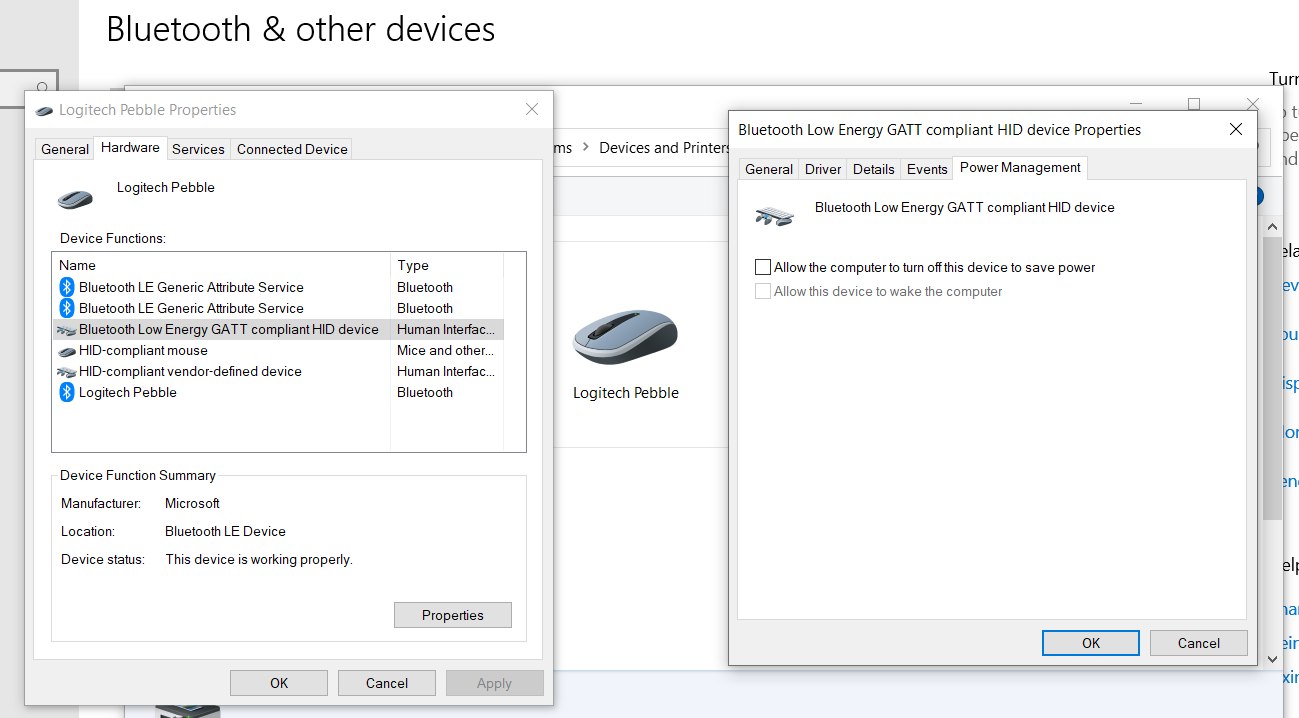The height and width of the screenshot is (718, 1299).
Task: Click the device icon in the GATT HID device Properties header
Action: [x=775, y=215]
